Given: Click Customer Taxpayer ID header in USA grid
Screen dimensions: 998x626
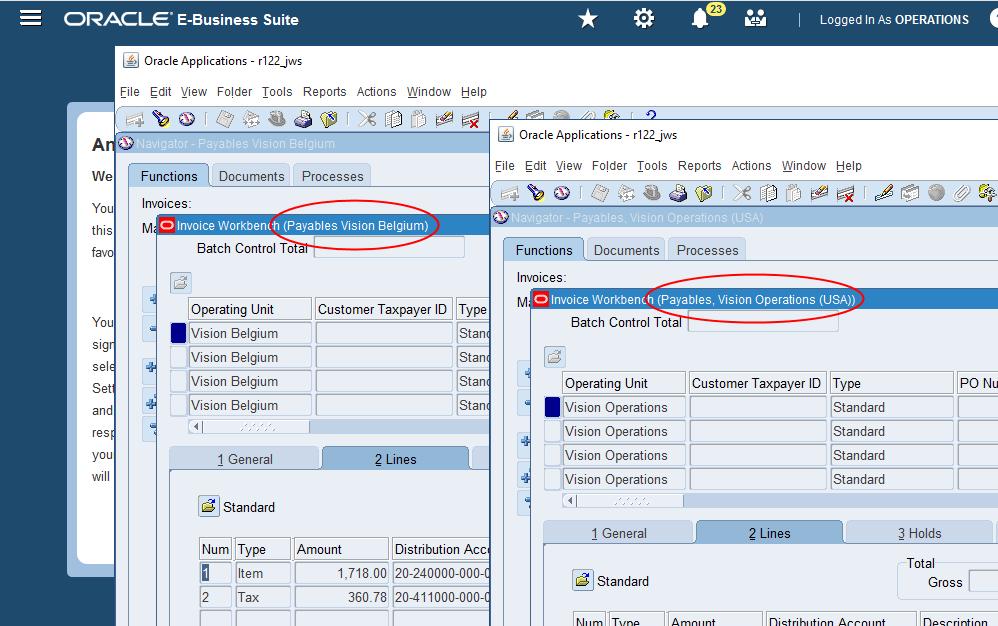Looking at the screenshot, I should coord(756,383).
